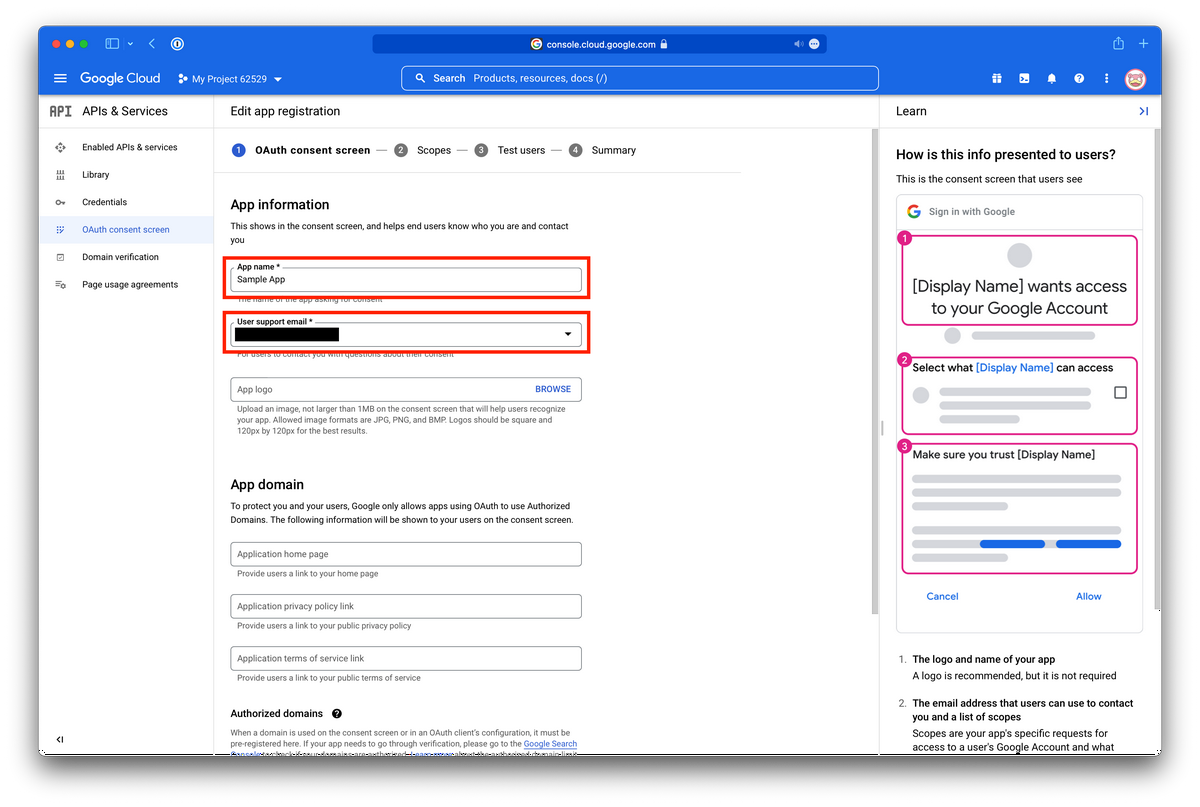Select step 4 Summary

pyautogui.click(x=603, y=150)
